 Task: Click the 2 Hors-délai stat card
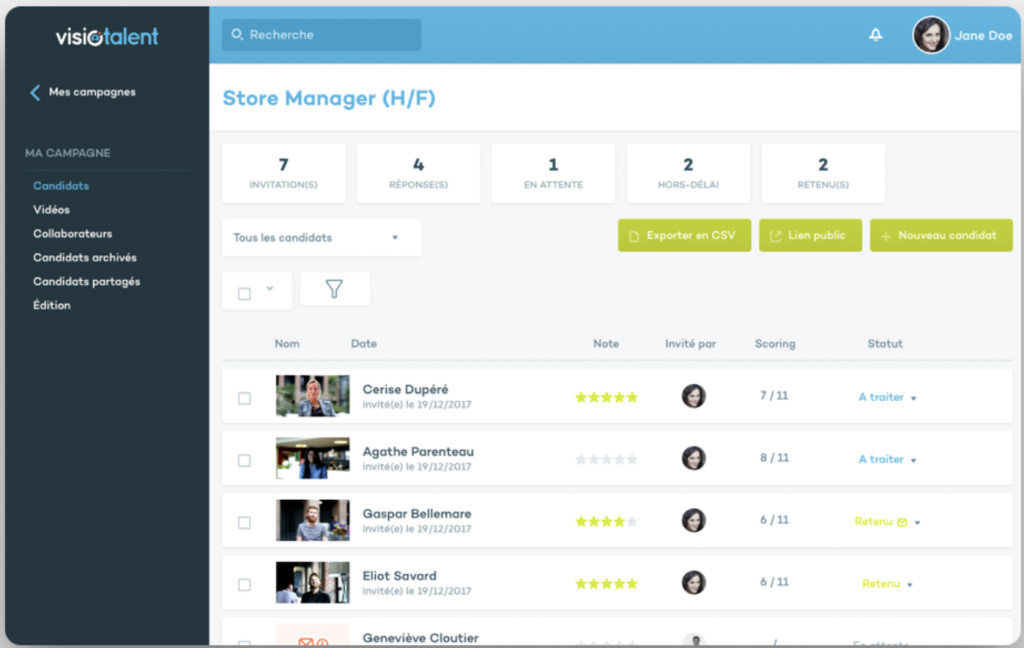point(688,173)
